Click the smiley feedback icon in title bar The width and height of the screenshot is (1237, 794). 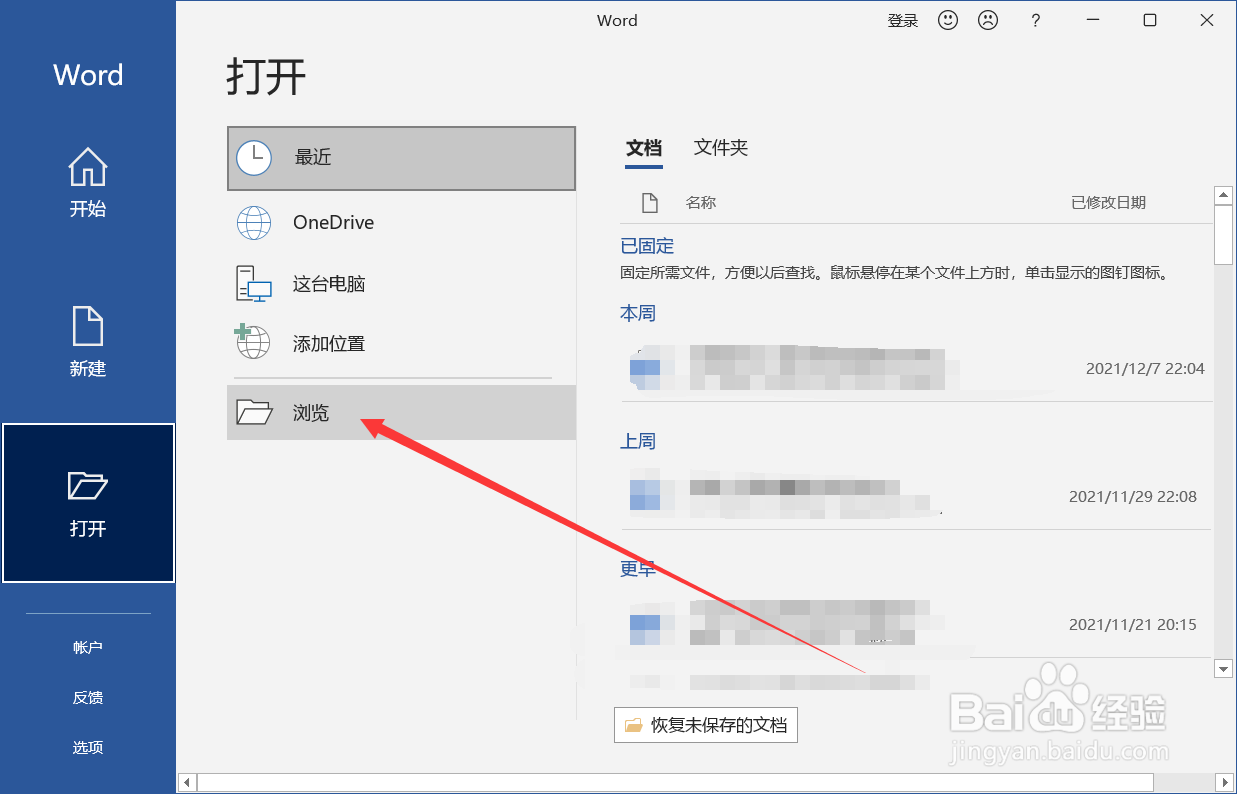point(947,19)
